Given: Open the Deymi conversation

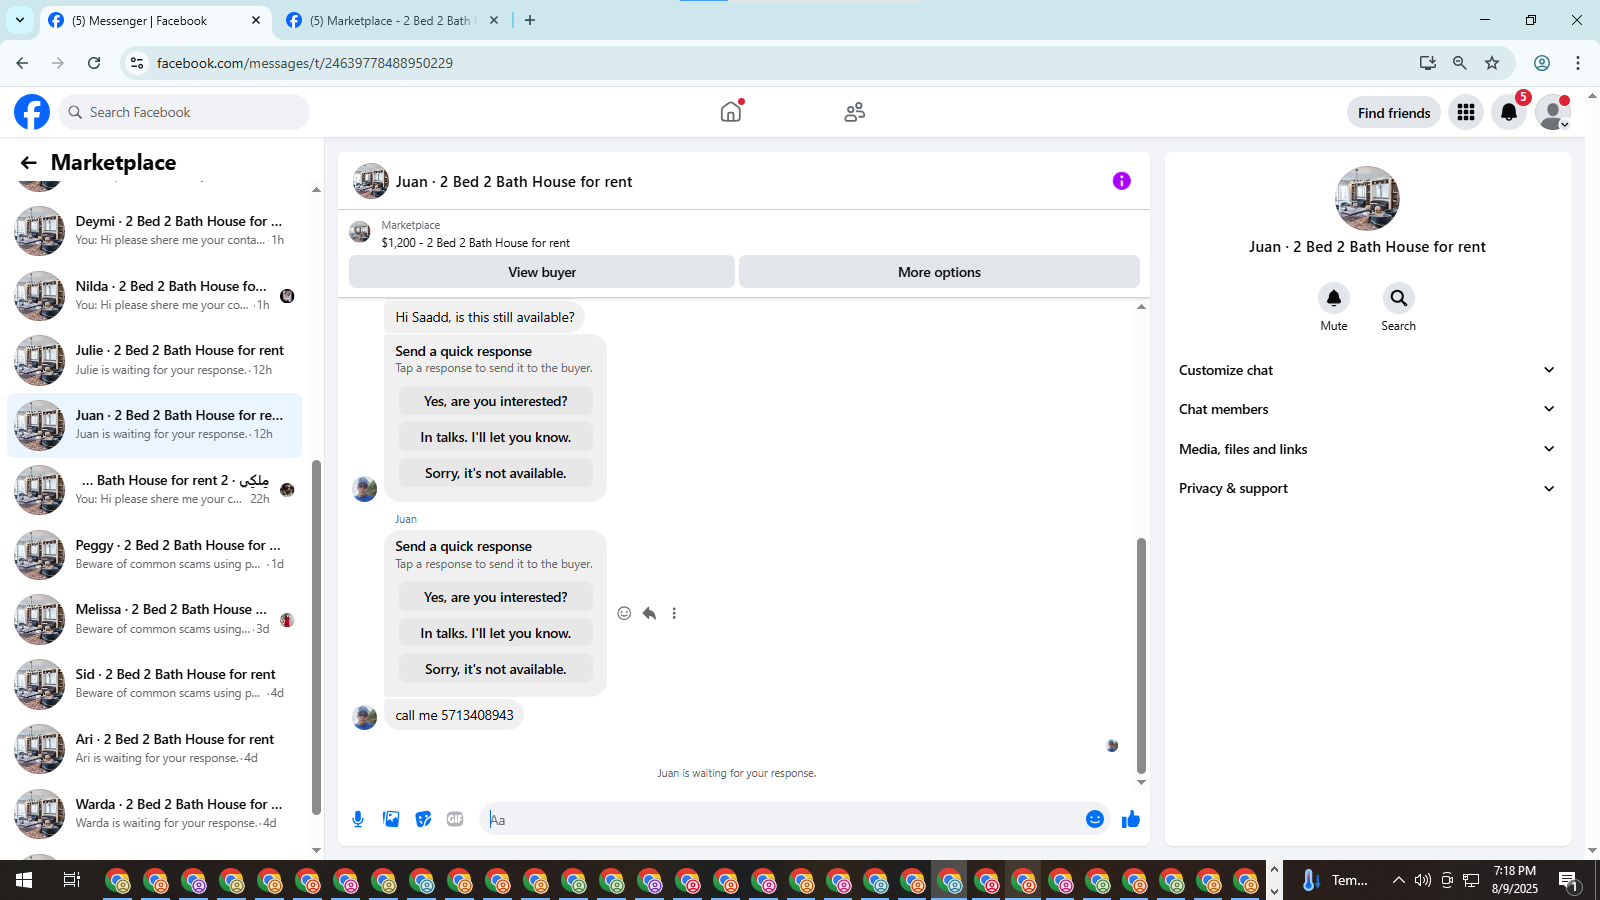Looking at the screenshot, I should tap(155, 231).
